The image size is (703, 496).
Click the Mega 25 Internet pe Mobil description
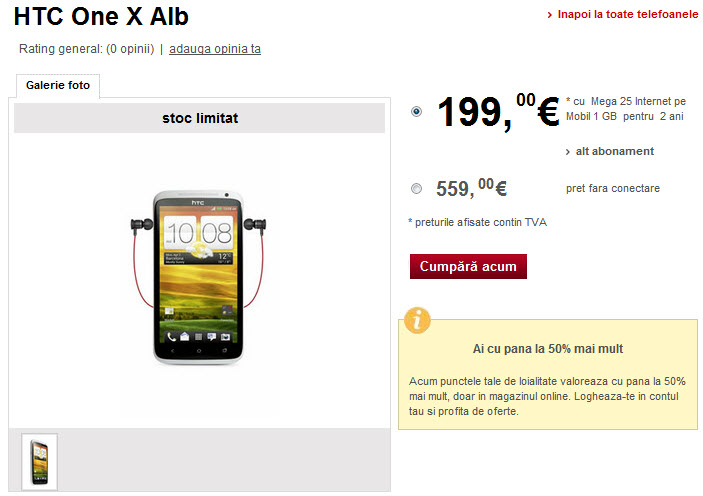click(x=626, y=109)
